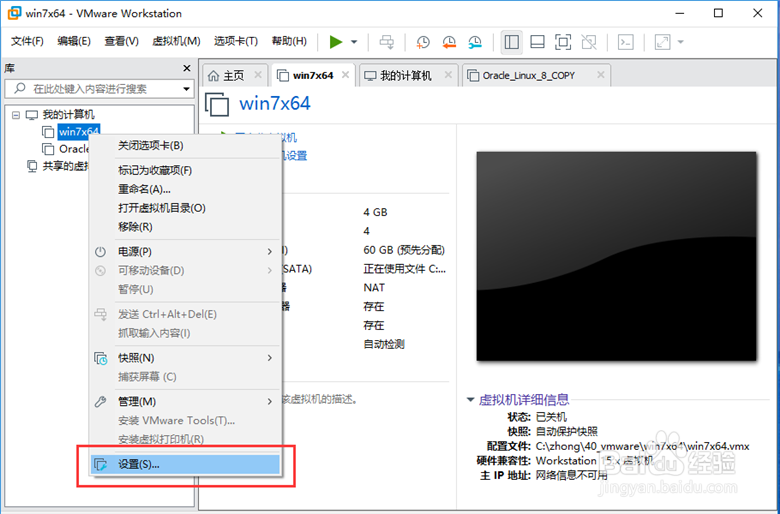The width and height of the screenshot is (780, 514).
Task: Open the stretch display dropdown arrow
Action: 681,42
